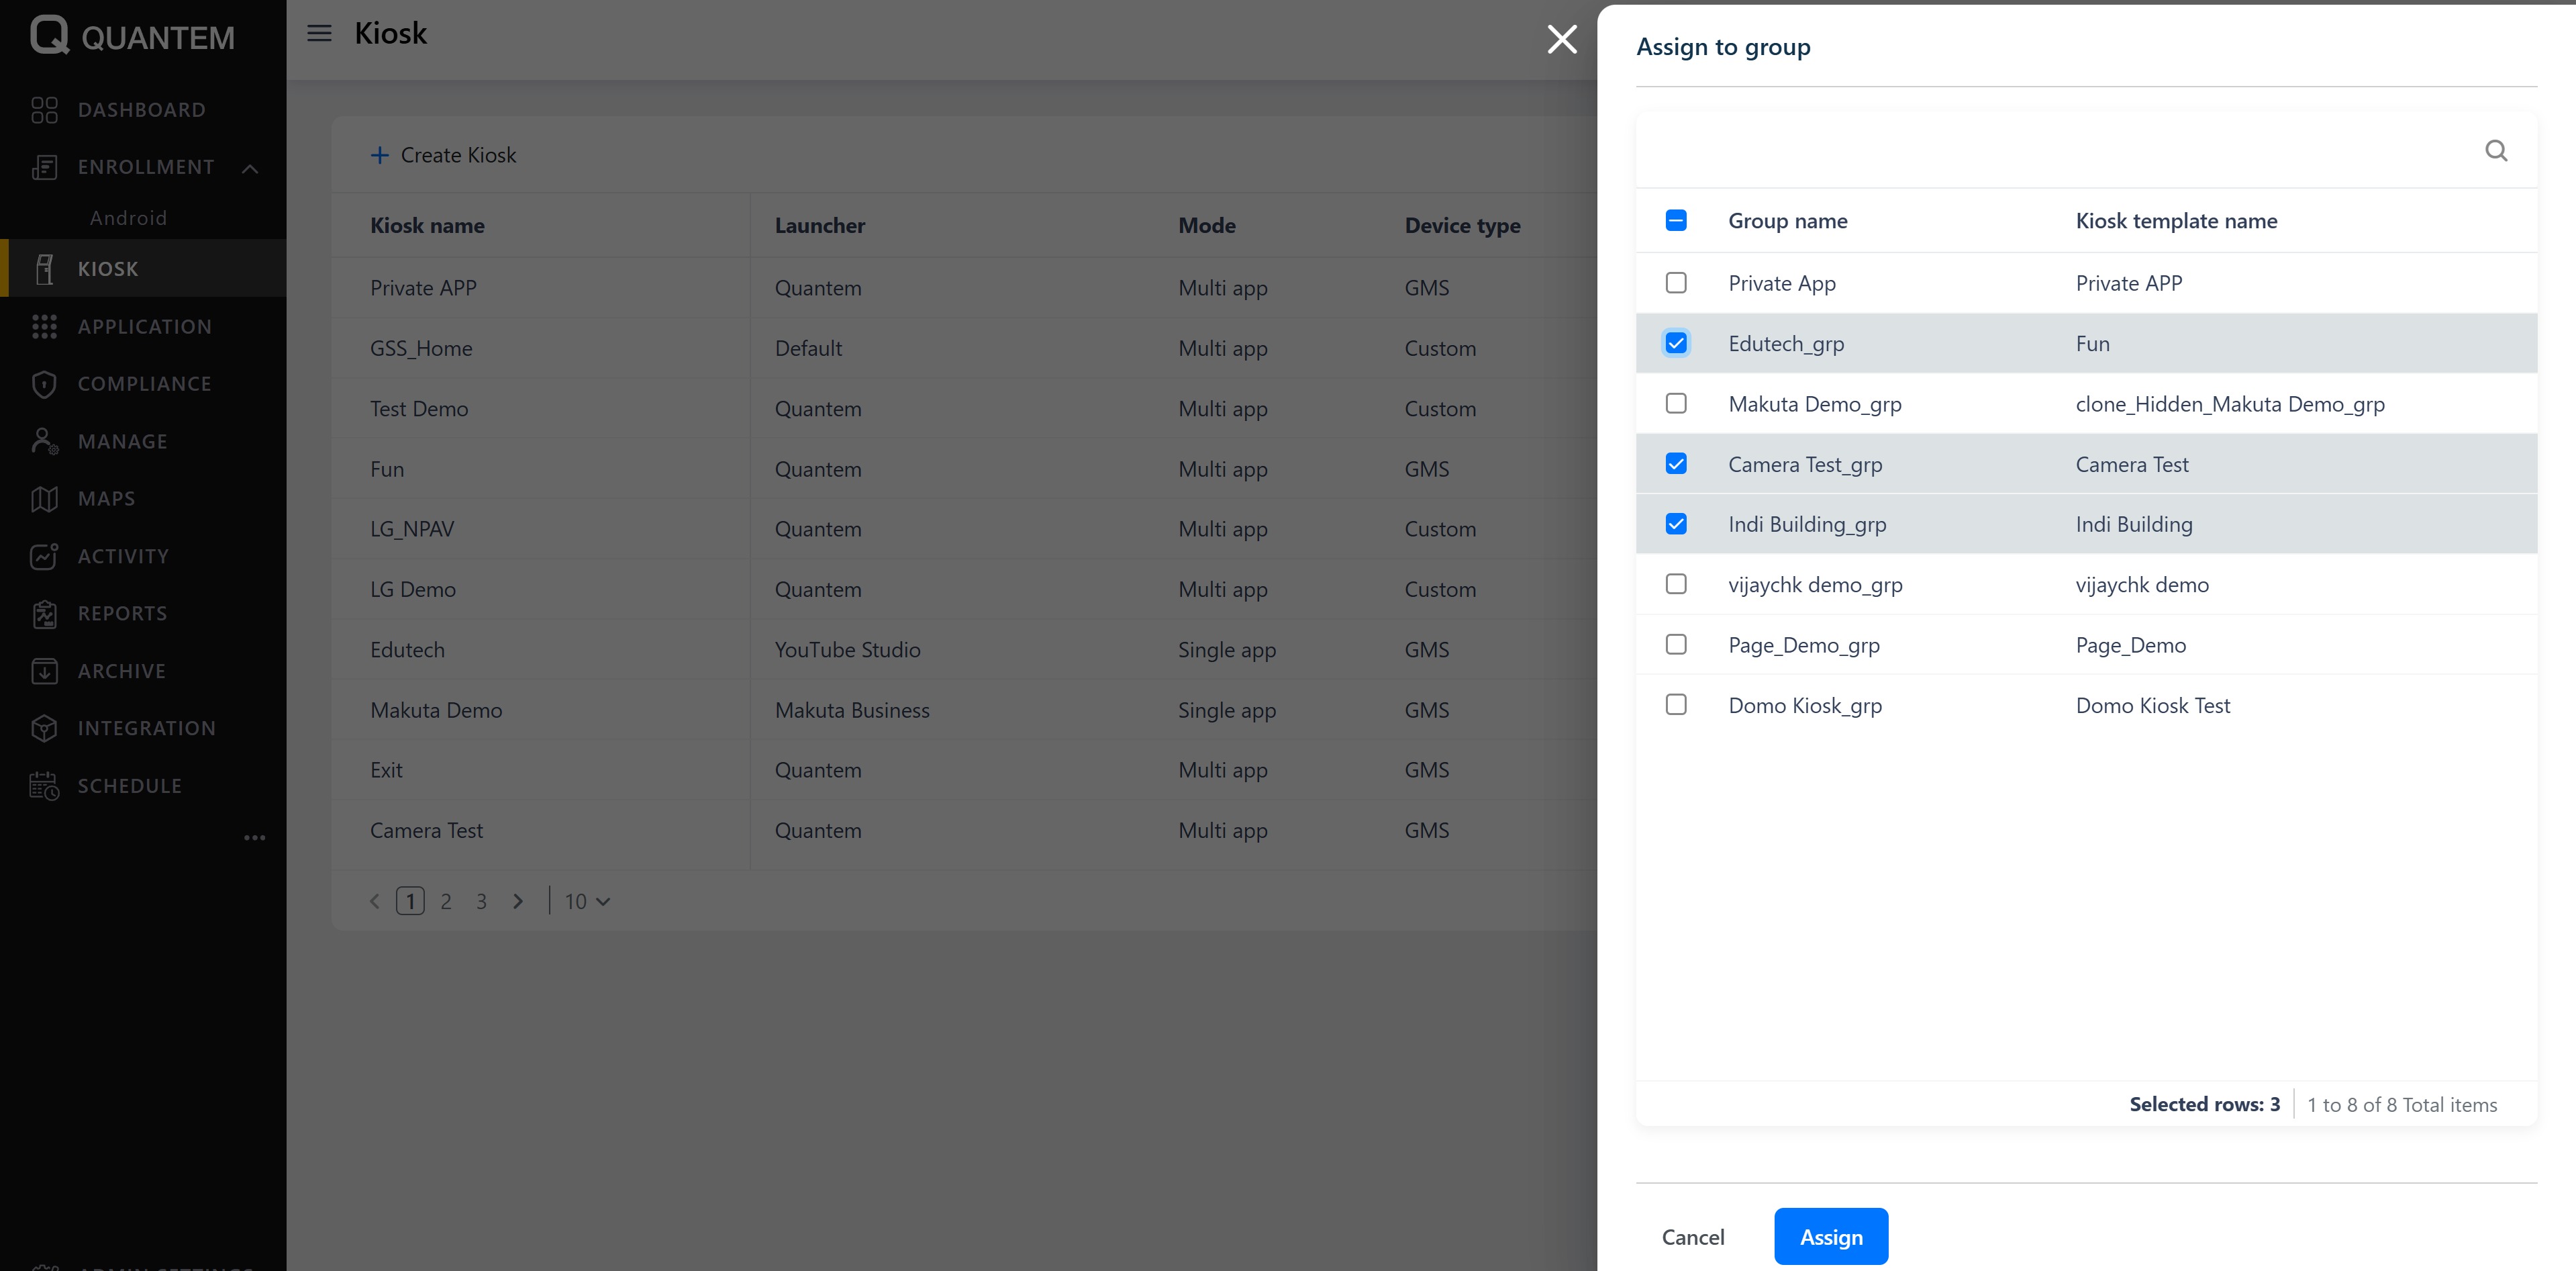
Task: Click the Compliance shield icon
Action: coord(44,384)
